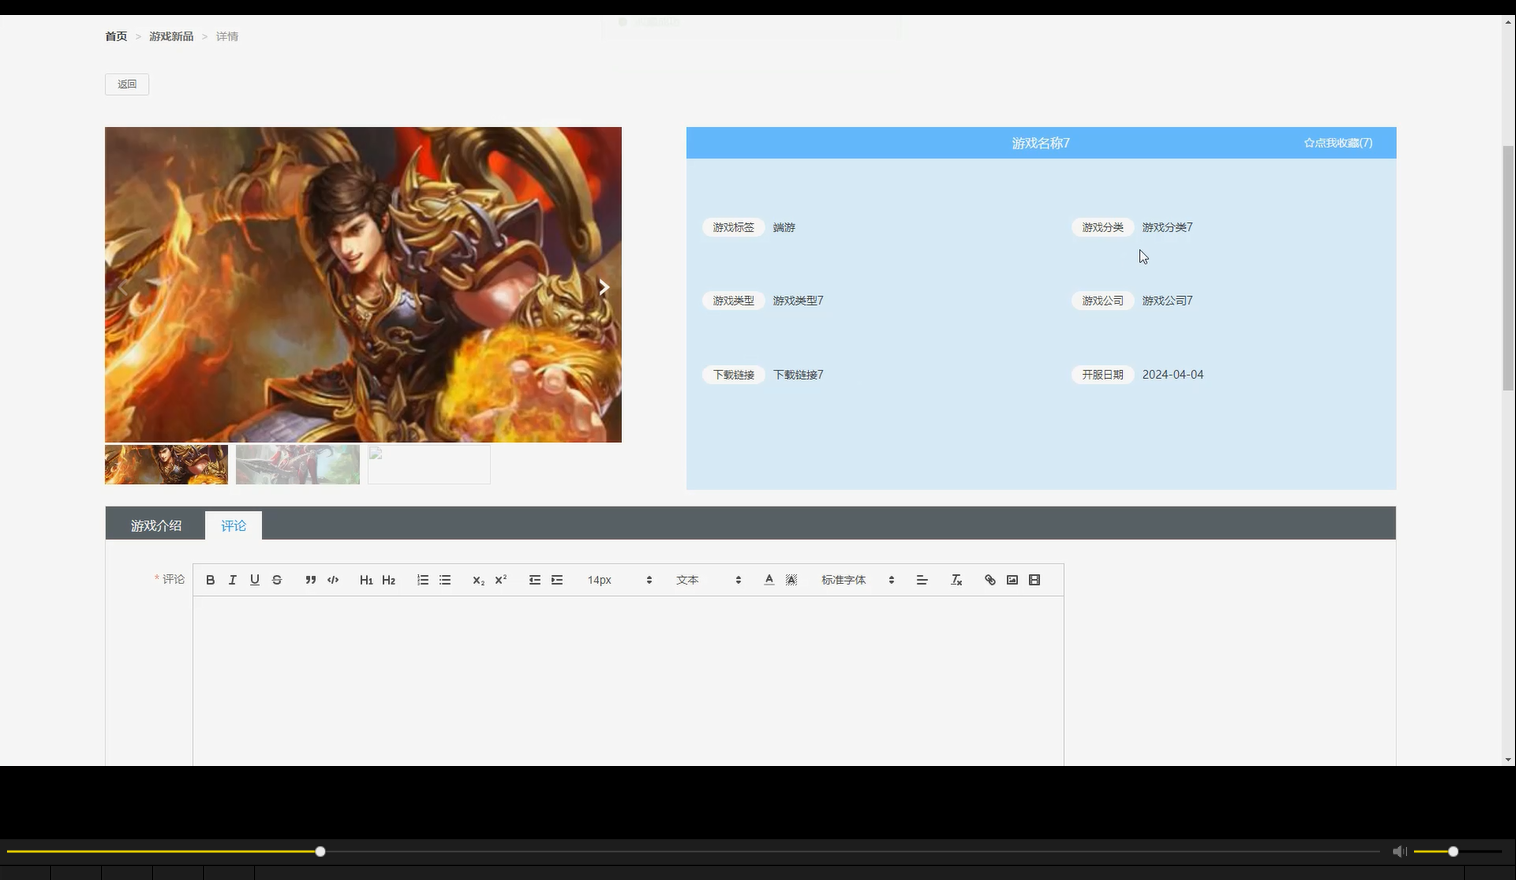The width and height of the screenshot is (1516, 880).
Task: Increase text indent
Action: coord(557,580)
